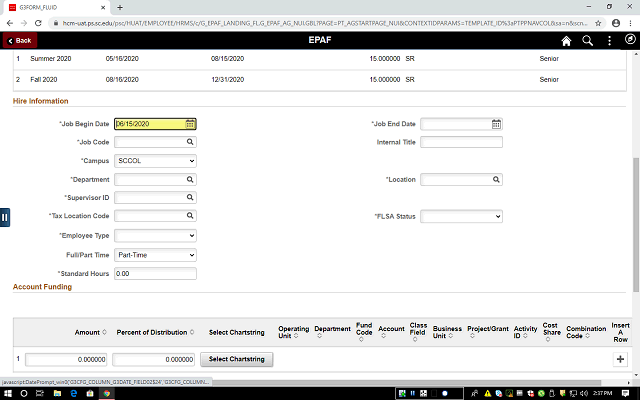640x400 pixels.
Task: Click the pause tab on left edge
Action: pyautogui.click(x=4, y=218)
